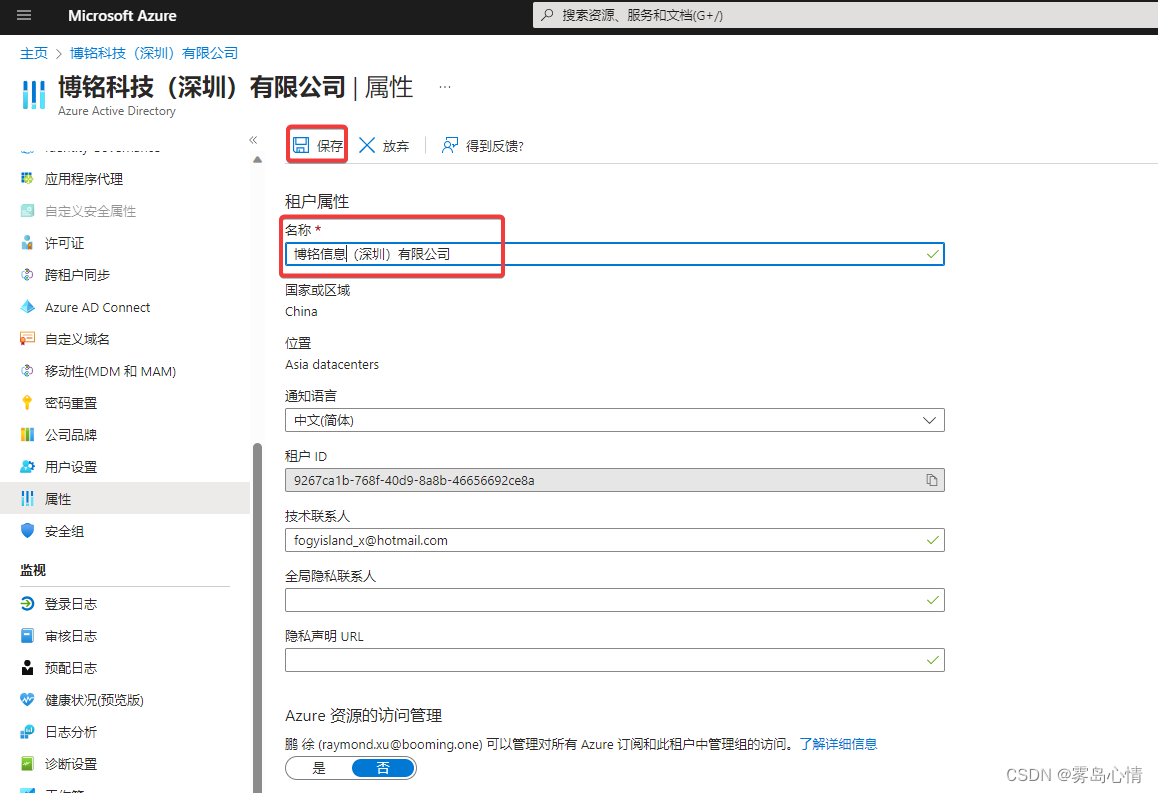The height and width of the screenshot is (793, 1158).
Task: Click the health status (健康状况) heart icon
Action: [x=27, y=699]
